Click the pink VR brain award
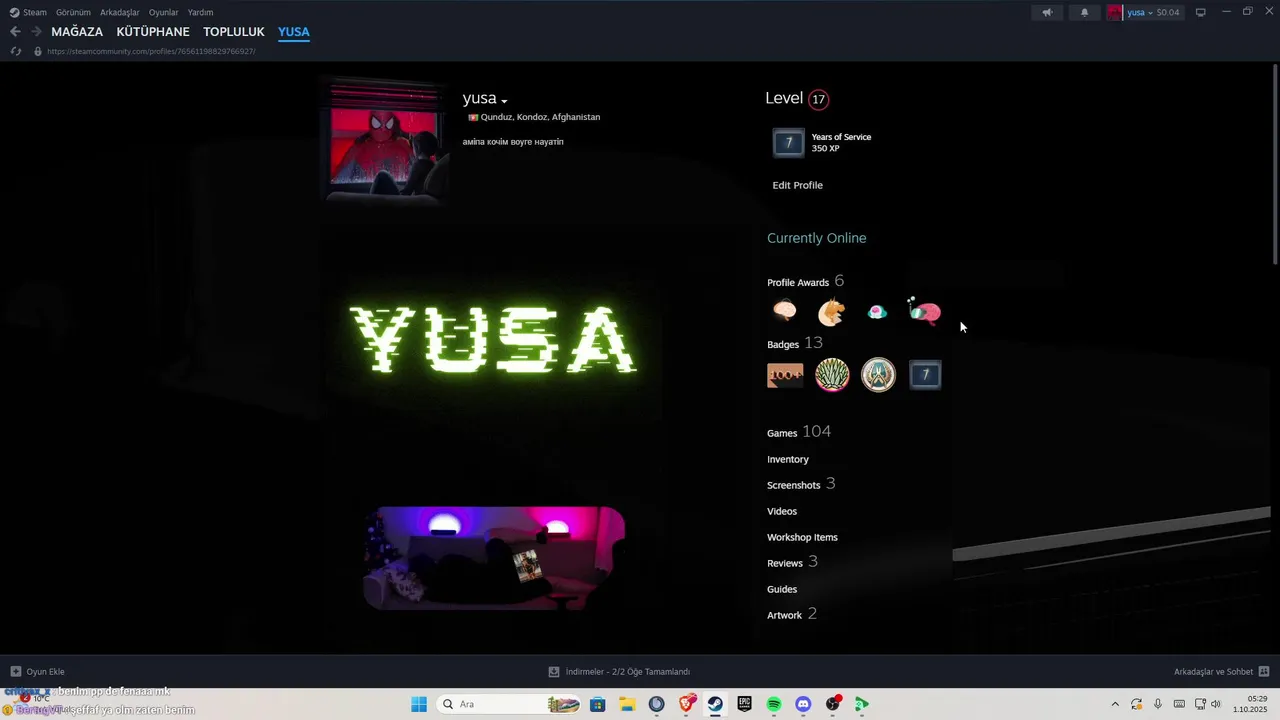The height and width of the screenshot is (720, 1280). click(x=924, y=312)
